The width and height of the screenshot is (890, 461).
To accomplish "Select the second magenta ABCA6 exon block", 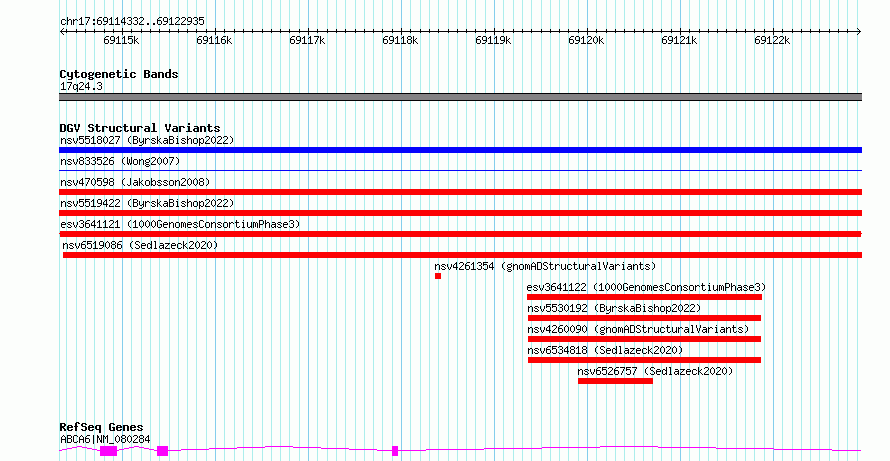I will [162, 451].
